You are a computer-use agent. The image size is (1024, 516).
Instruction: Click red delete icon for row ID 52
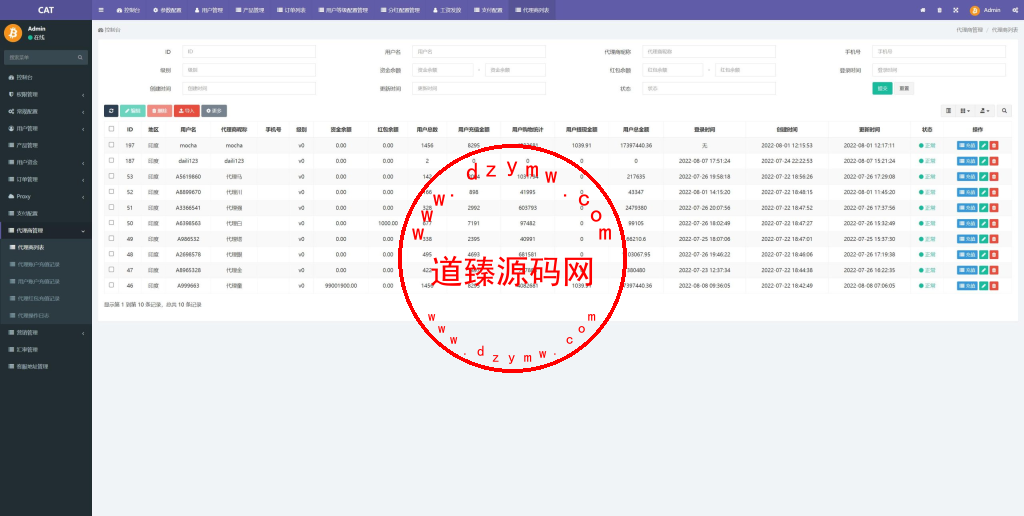point(994,193)
